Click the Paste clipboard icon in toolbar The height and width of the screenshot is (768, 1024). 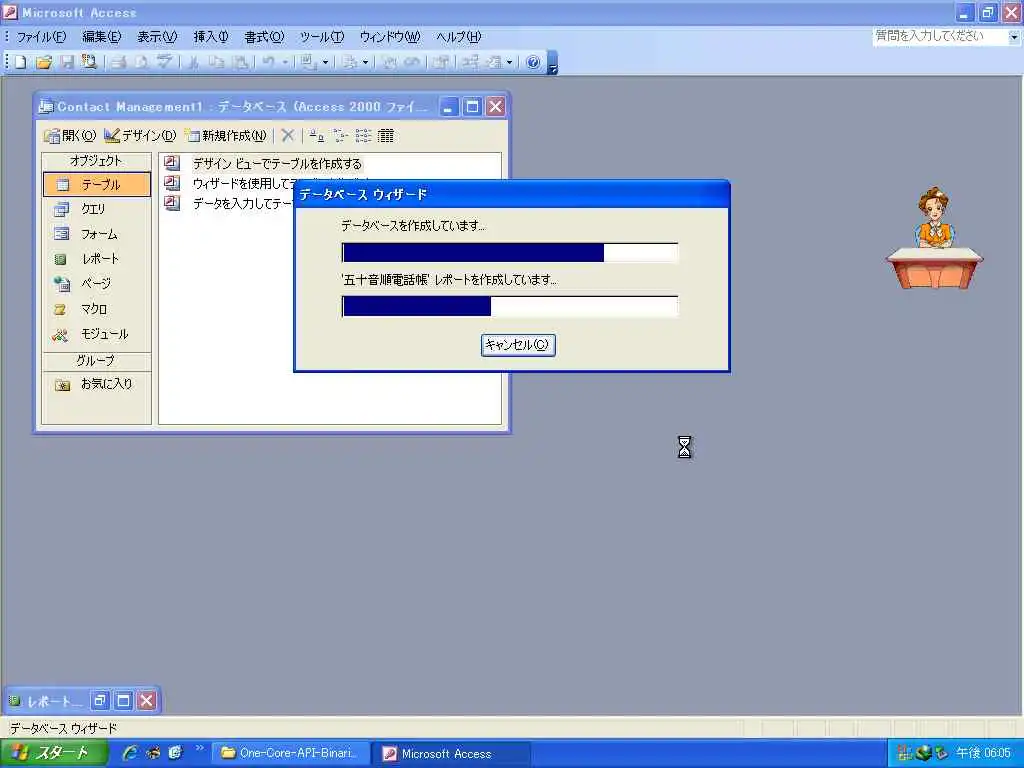(240, 62)
